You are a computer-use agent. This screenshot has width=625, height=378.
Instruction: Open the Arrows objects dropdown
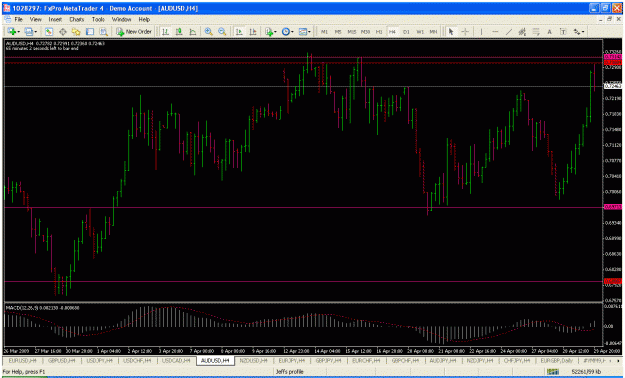579,32
